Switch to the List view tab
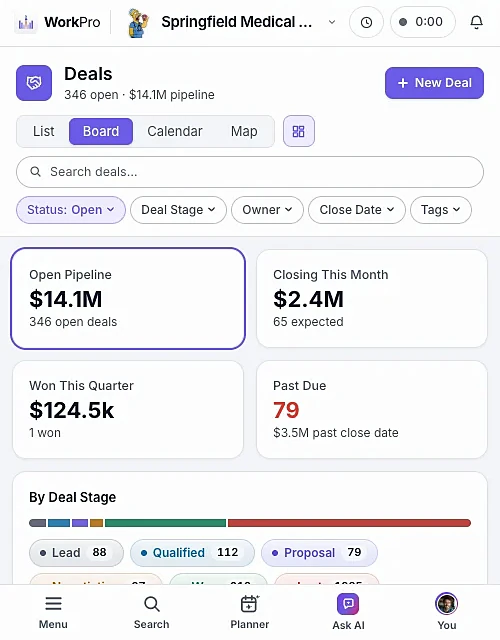 pyautogui.click(x=44, y=131)
